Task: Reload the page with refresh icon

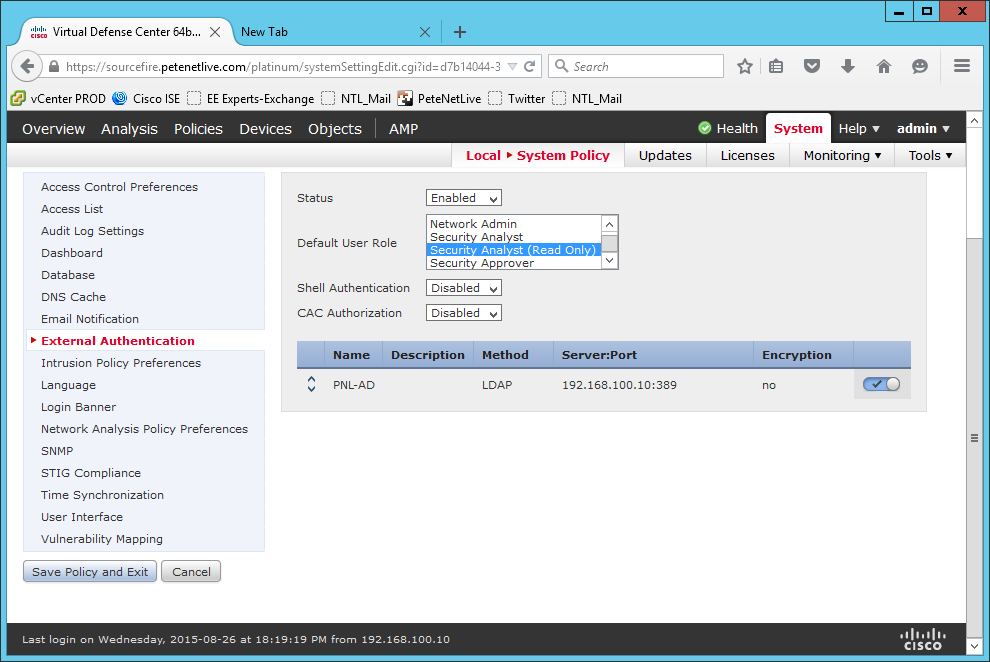Action: pos(530,66)
